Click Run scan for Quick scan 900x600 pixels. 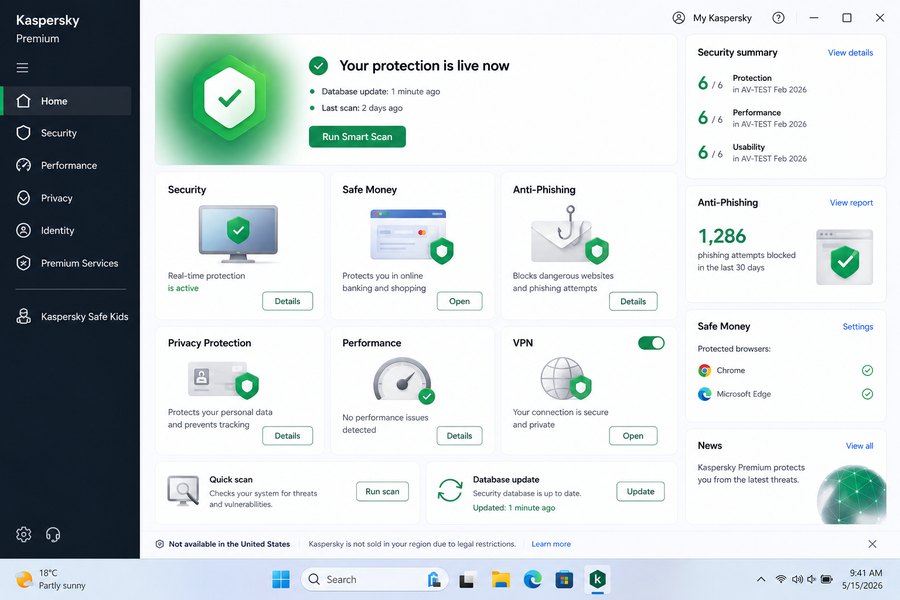click(382, 491)
